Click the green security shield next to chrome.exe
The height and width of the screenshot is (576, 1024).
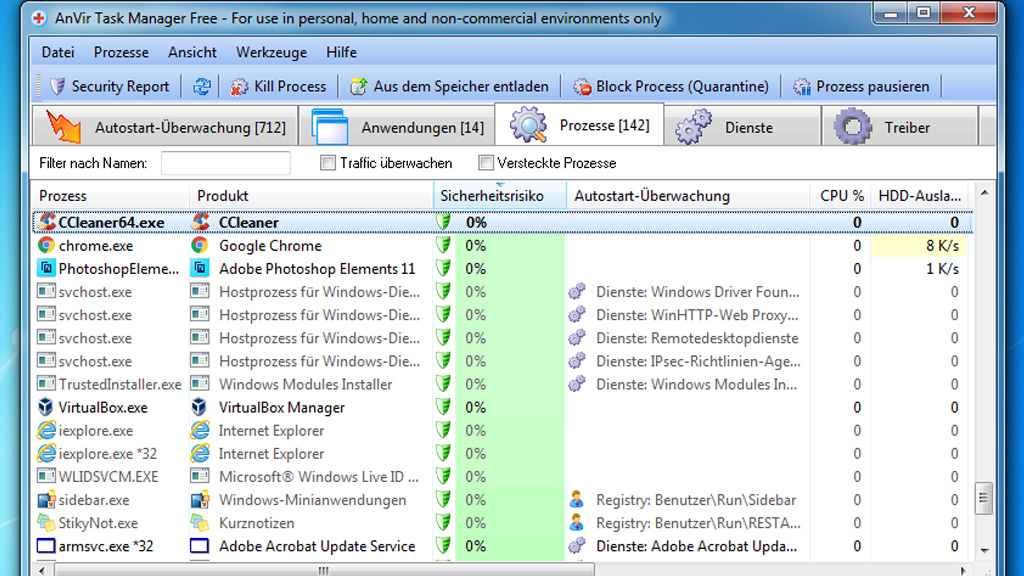[442, 245]
